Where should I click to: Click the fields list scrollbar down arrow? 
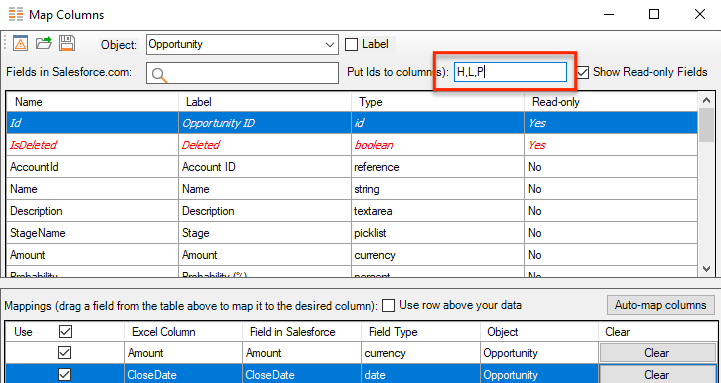707,269
